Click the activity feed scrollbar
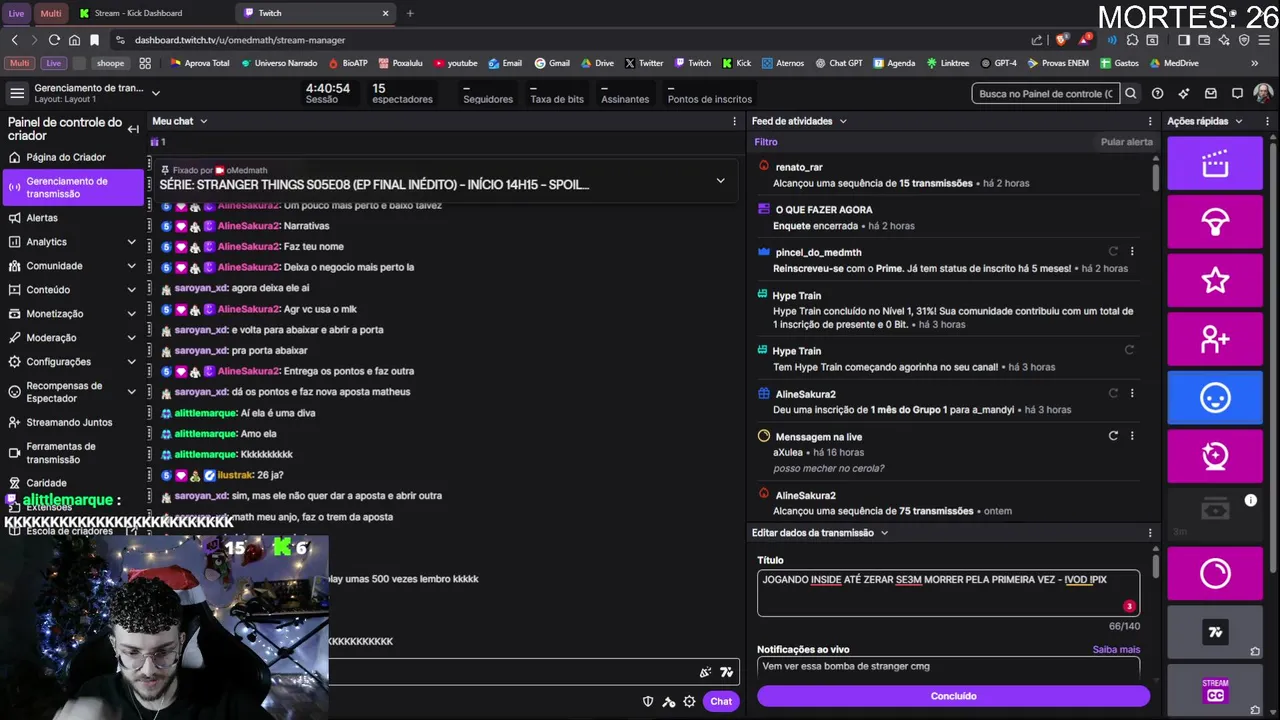This screenshot has width=1280, height=720. click(1156, 177)
